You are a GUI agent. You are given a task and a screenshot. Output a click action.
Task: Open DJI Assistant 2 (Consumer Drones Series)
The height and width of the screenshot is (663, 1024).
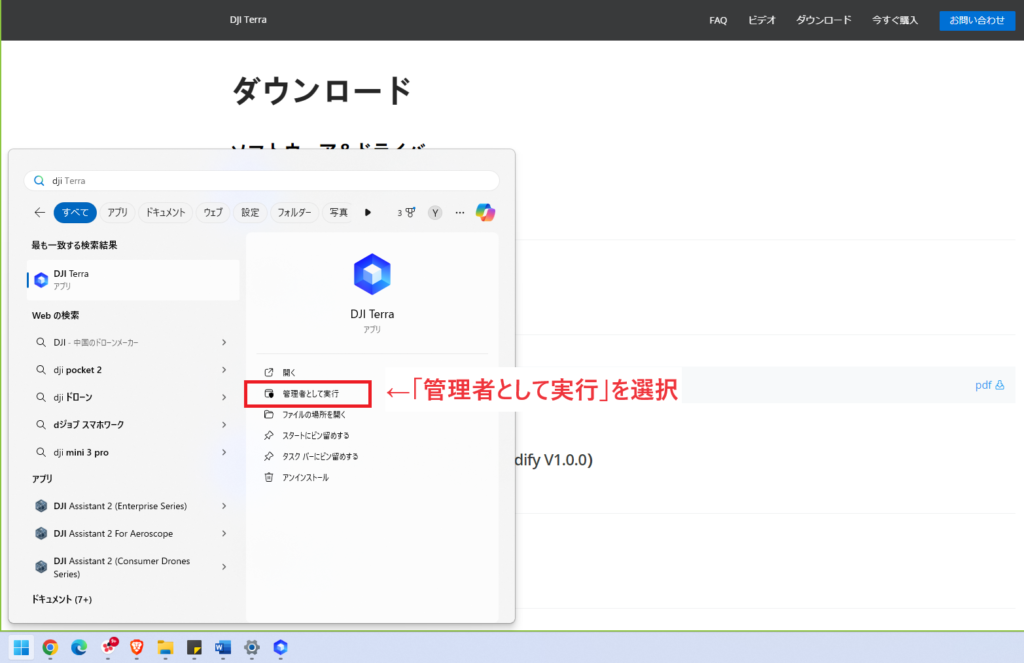[120, 567]
